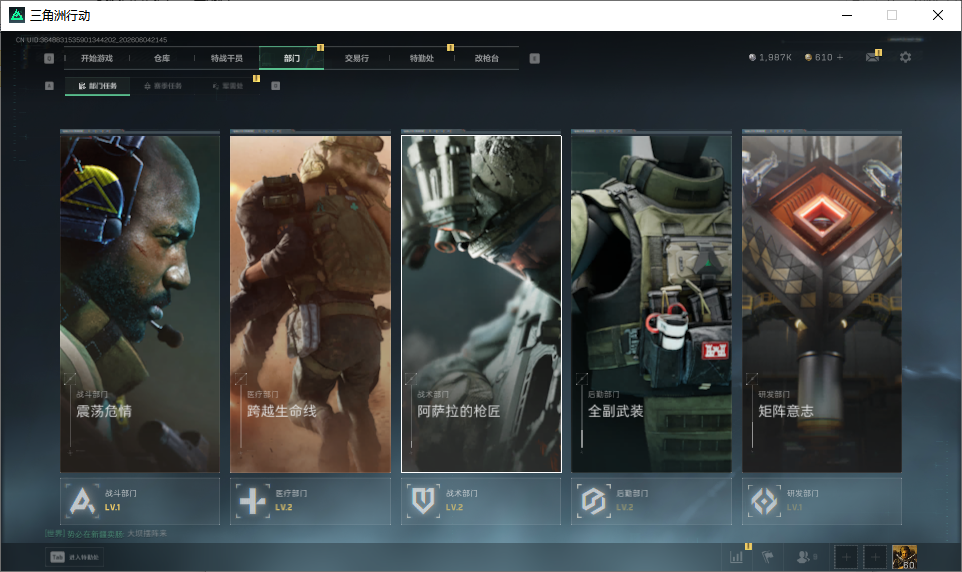962x572 pixels.
Task: Open settings via the gear icon
Action: point(906,57)
